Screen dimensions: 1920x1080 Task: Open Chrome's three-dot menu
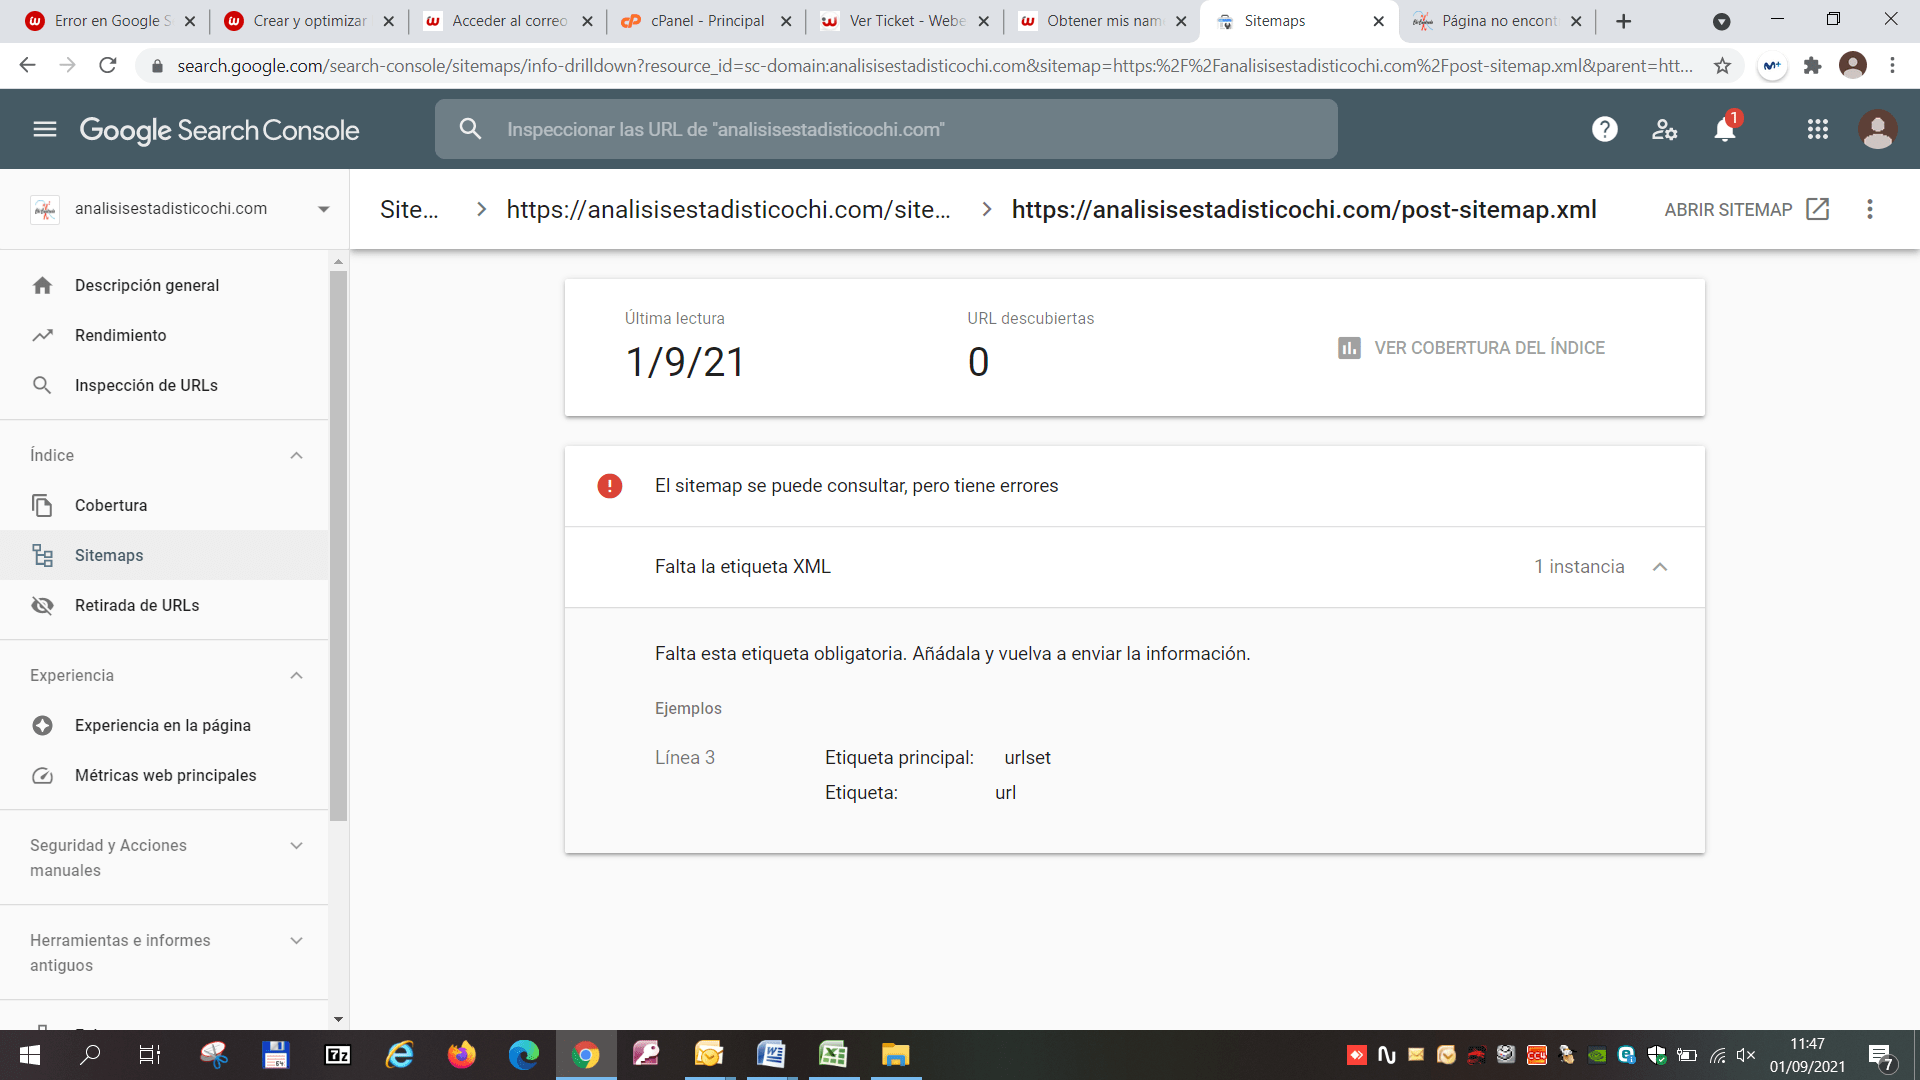coord(1892,66)
